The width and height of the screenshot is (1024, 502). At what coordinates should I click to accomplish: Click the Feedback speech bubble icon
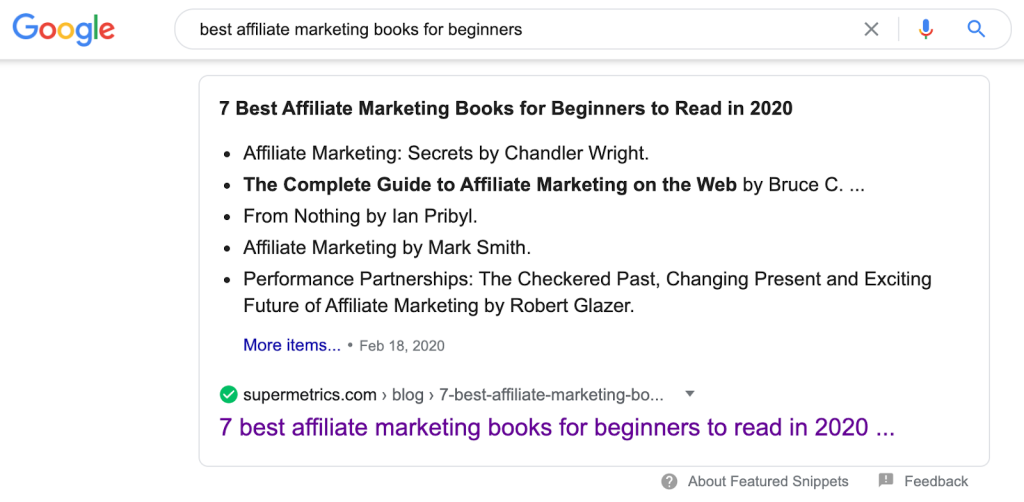(886, 481)
